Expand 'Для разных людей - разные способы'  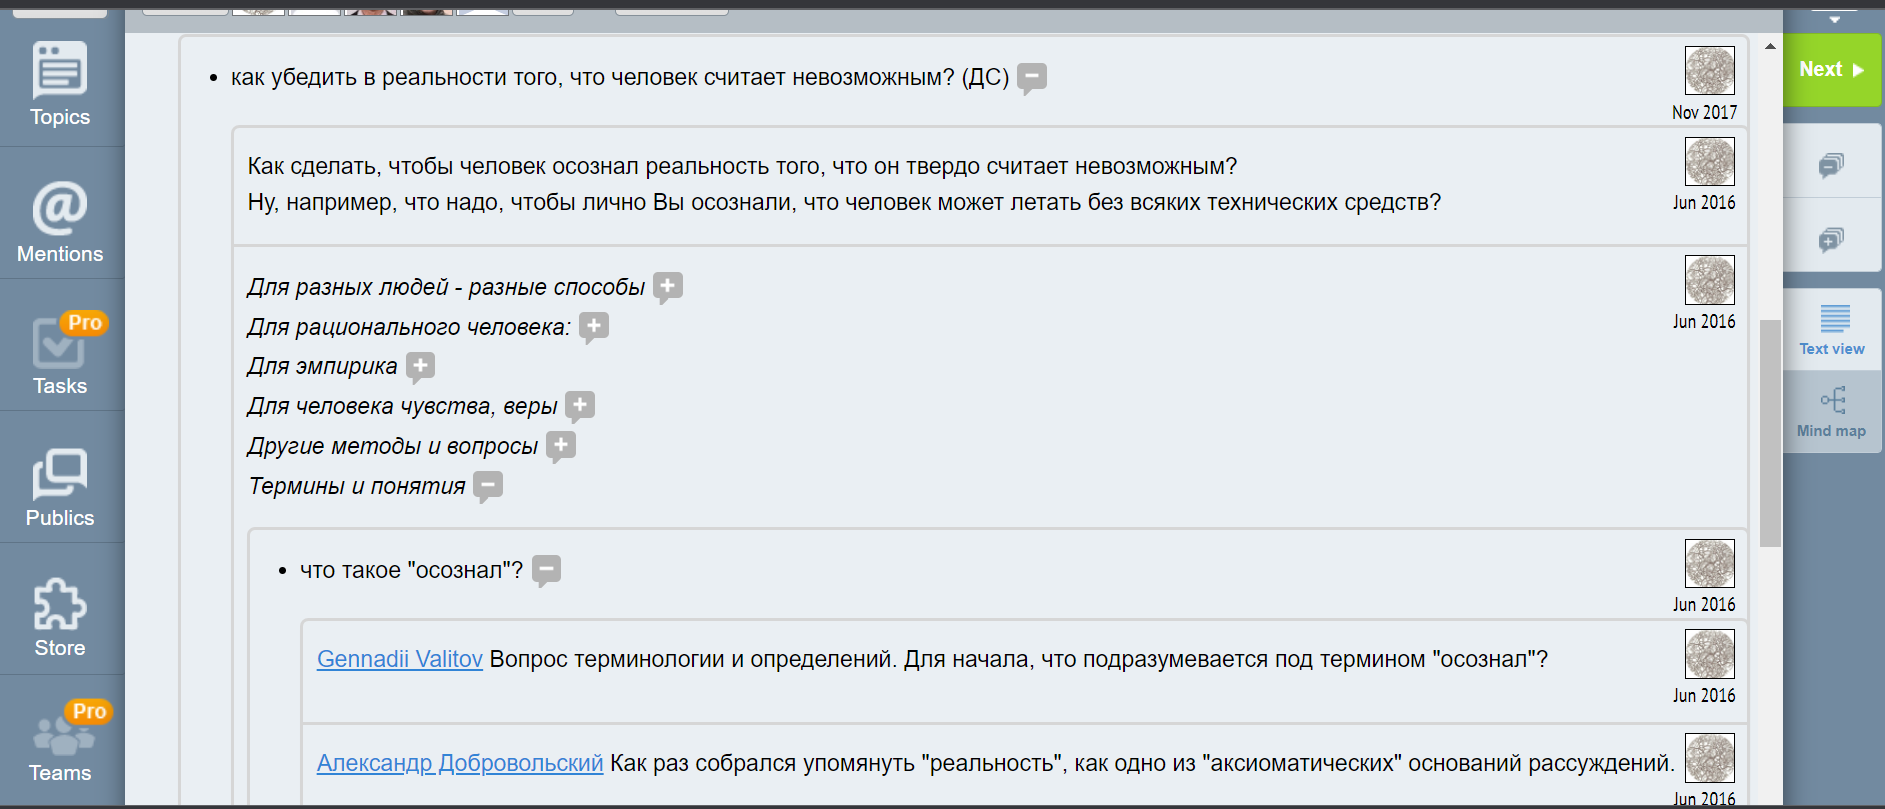(668, 287)
